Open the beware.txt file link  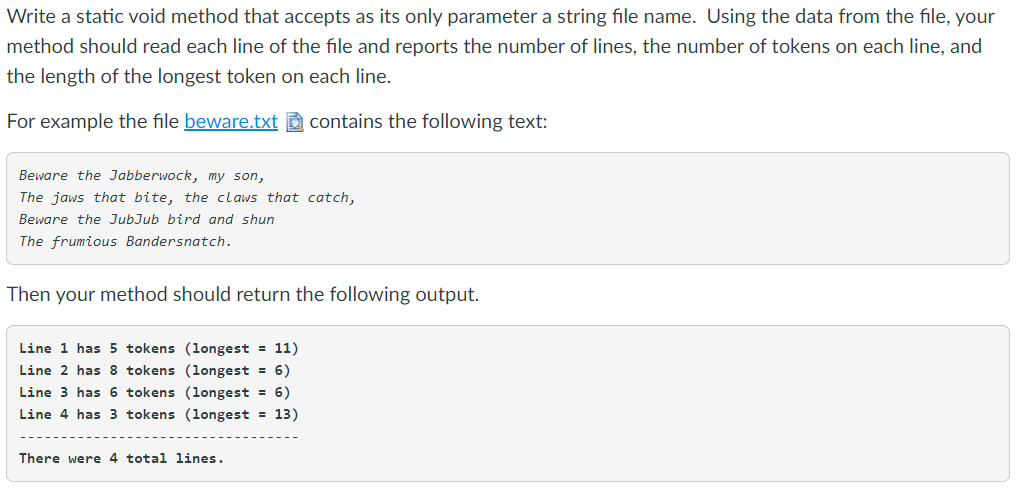(231, 122)
